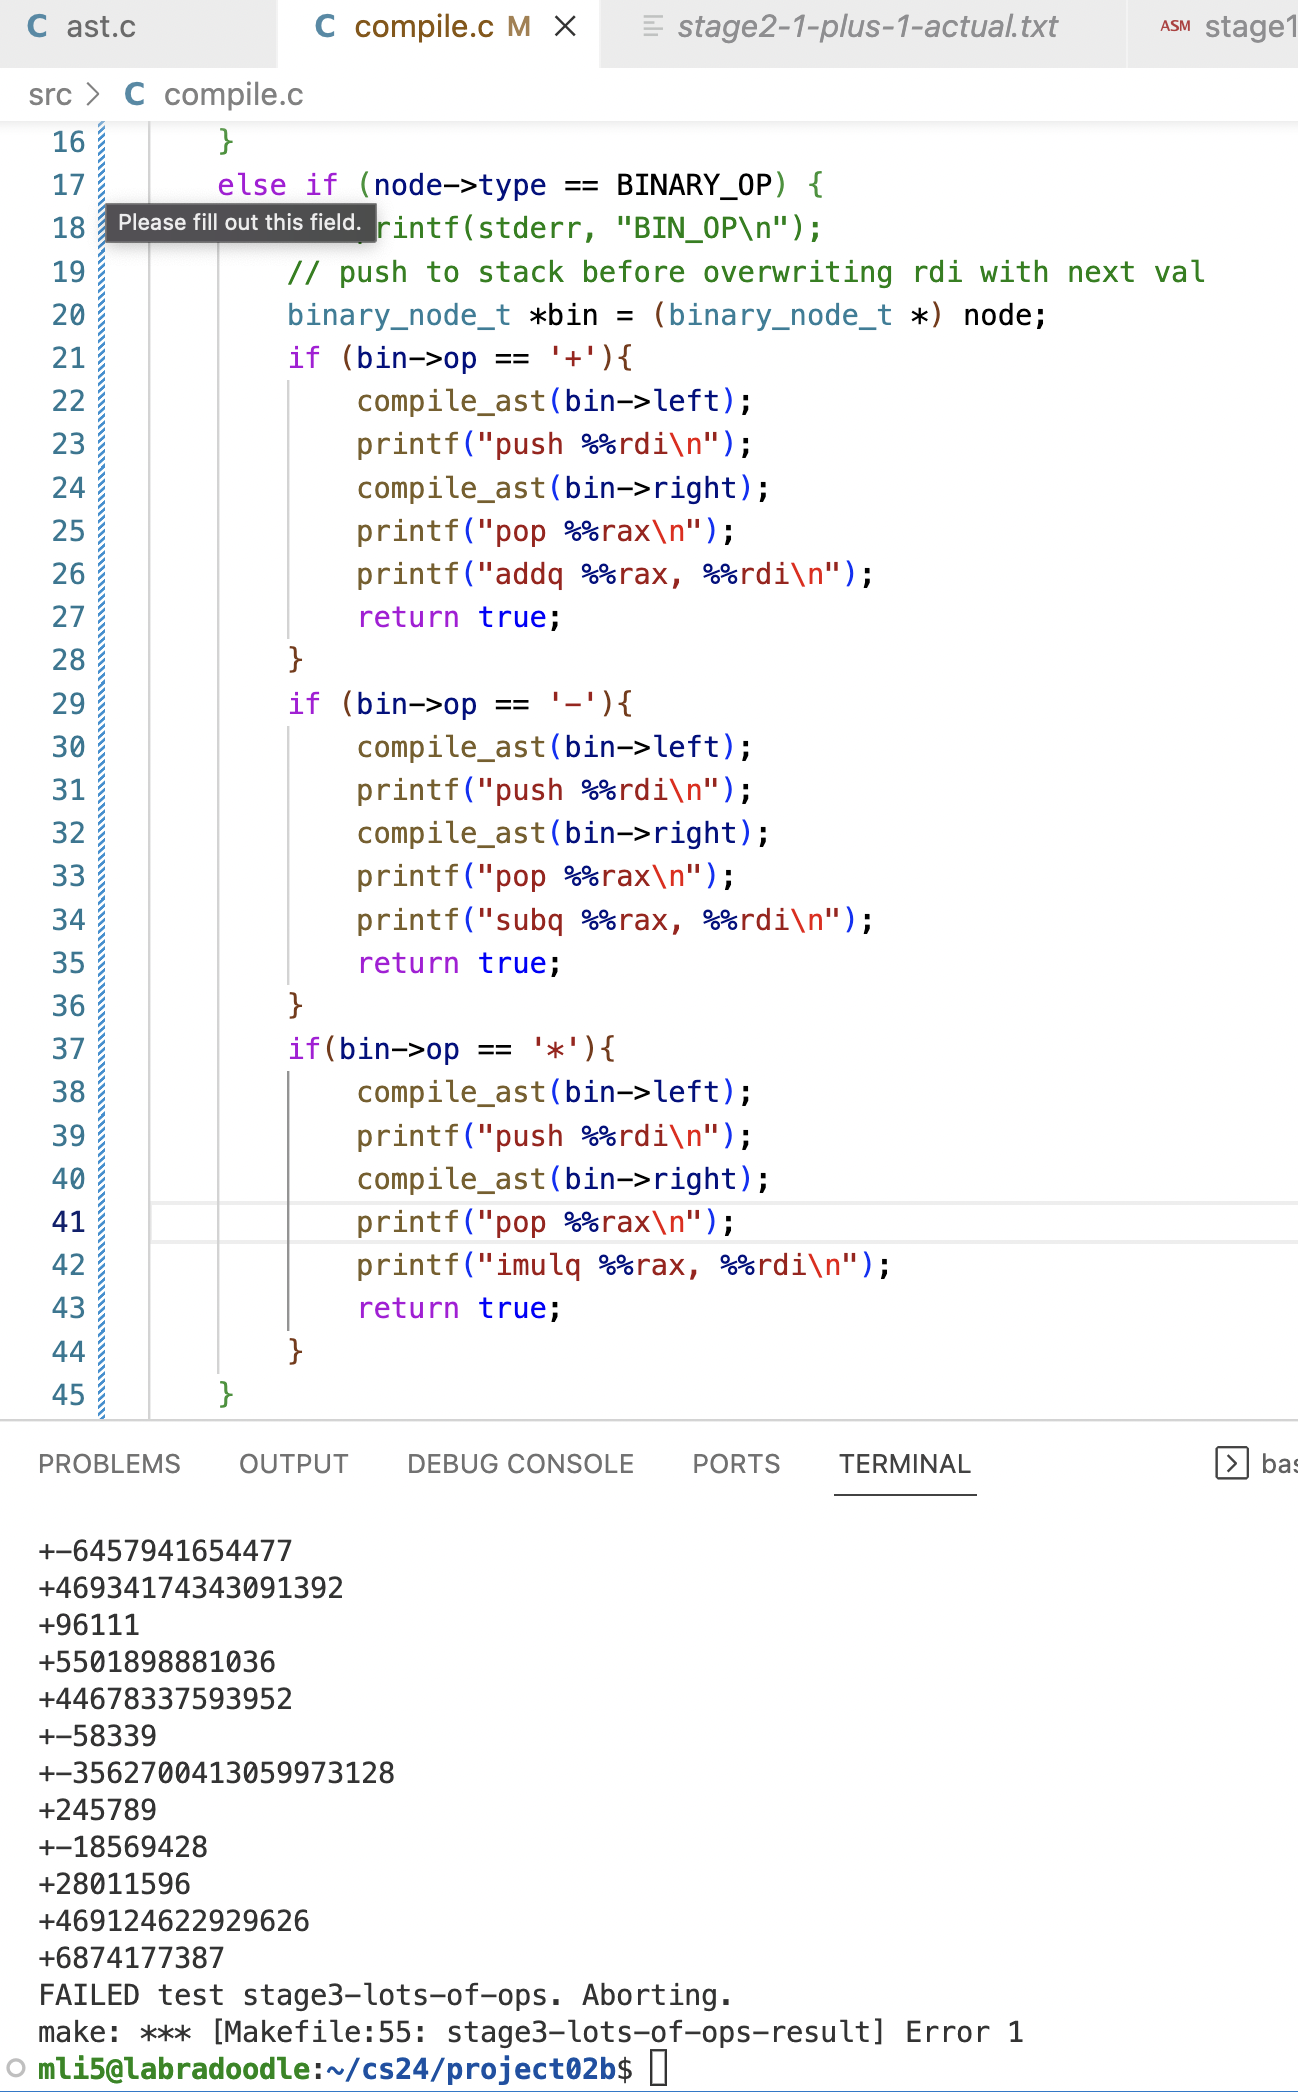Click the bash terminal icon in panel header
Image resolution: width=1298 pixels, height=2092 pixels.
click(1231, 1463)
